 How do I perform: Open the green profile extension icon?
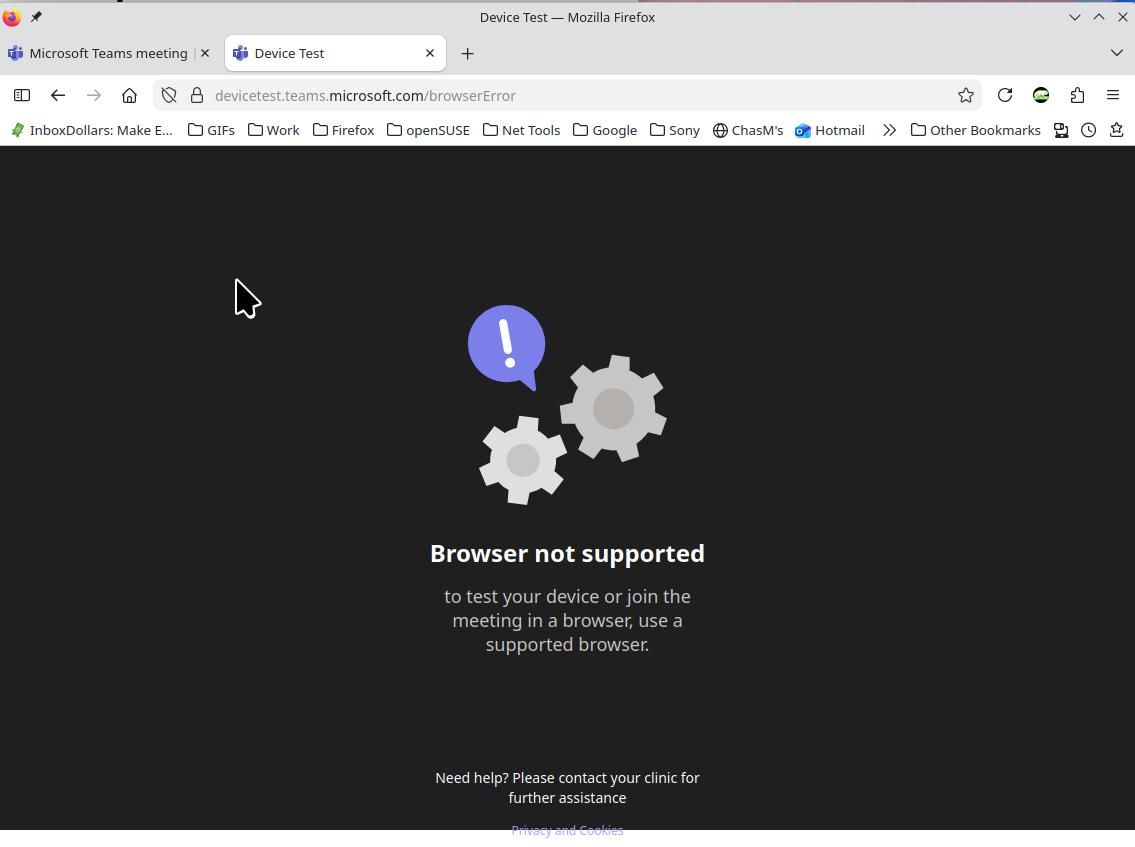pyautogui.click(x=1041, y=95)
